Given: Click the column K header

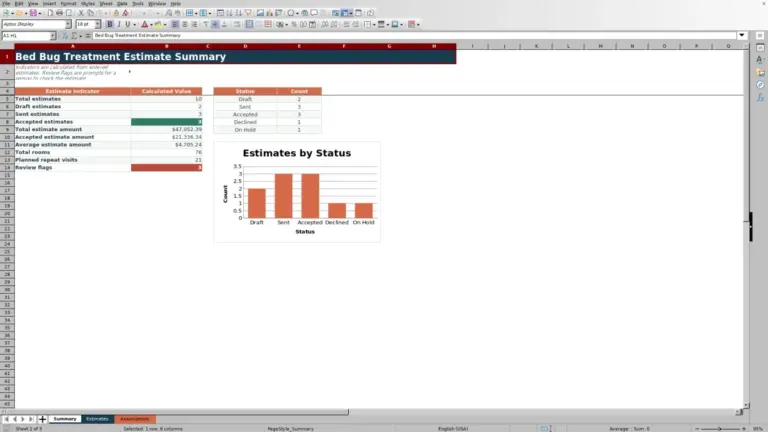Looking at the screenshot, I should pyautogui.click(x=536, y=46).
